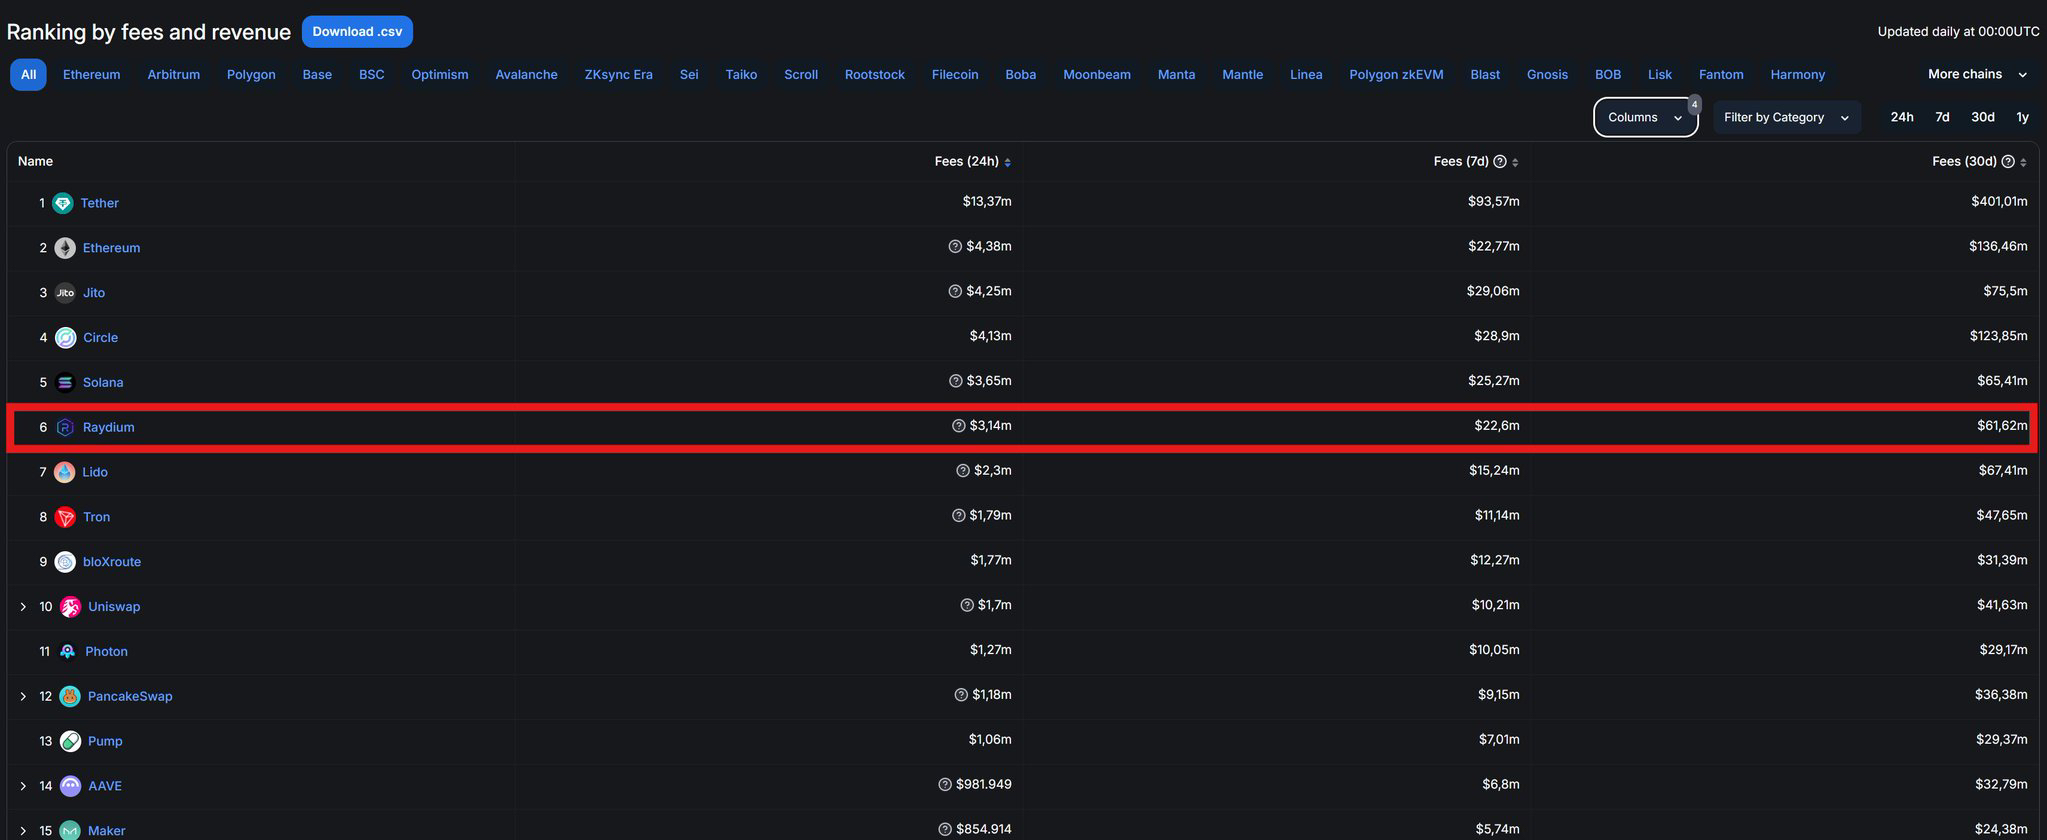Screen dimensions: 2047x840
Task: Select the All chains tab
Action: click(x=28, y=74)
